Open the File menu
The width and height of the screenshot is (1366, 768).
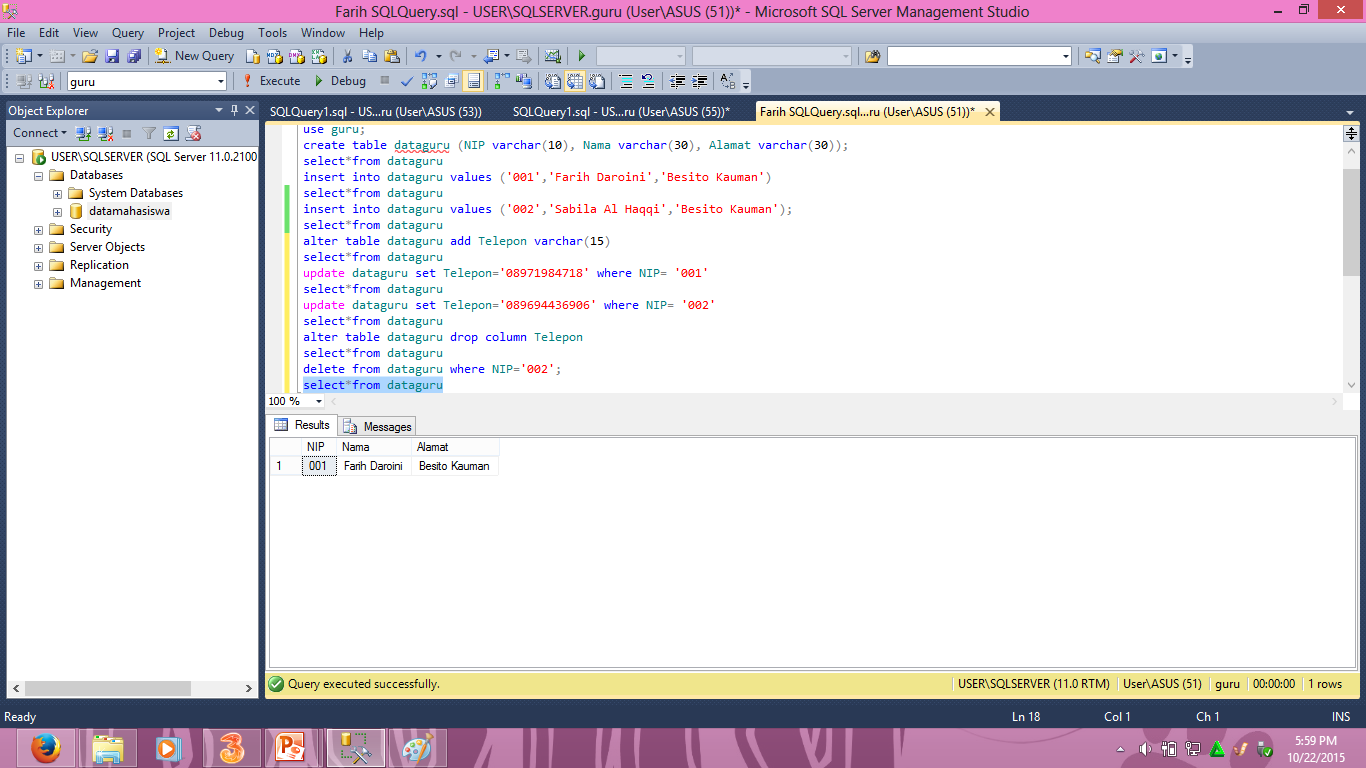point(16,33)
